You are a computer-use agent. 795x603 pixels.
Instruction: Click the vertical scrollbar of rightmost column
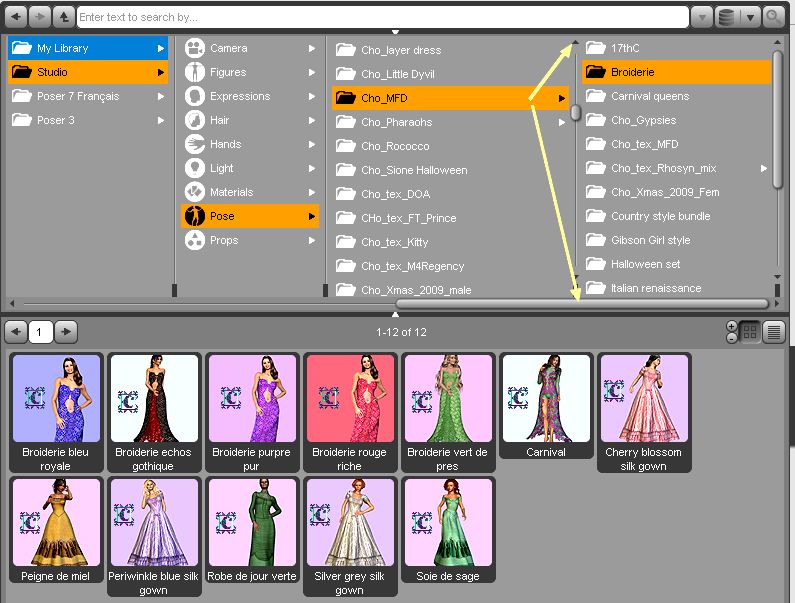tap(777, 120)
